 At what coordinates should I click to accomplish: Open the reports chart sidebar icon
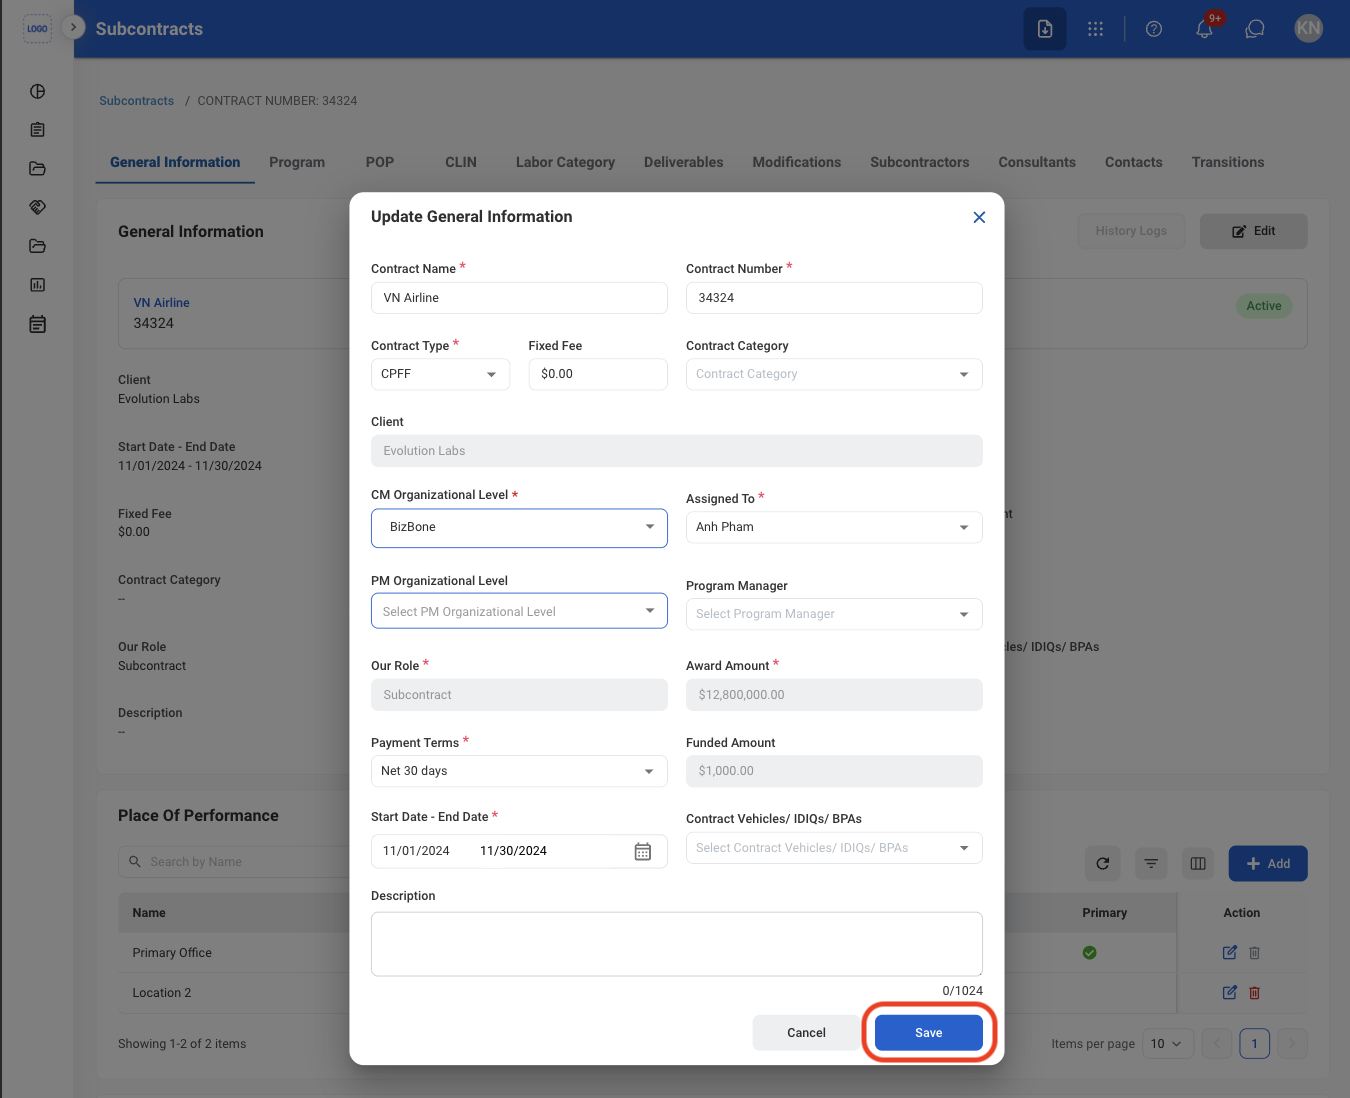[38, 285]
